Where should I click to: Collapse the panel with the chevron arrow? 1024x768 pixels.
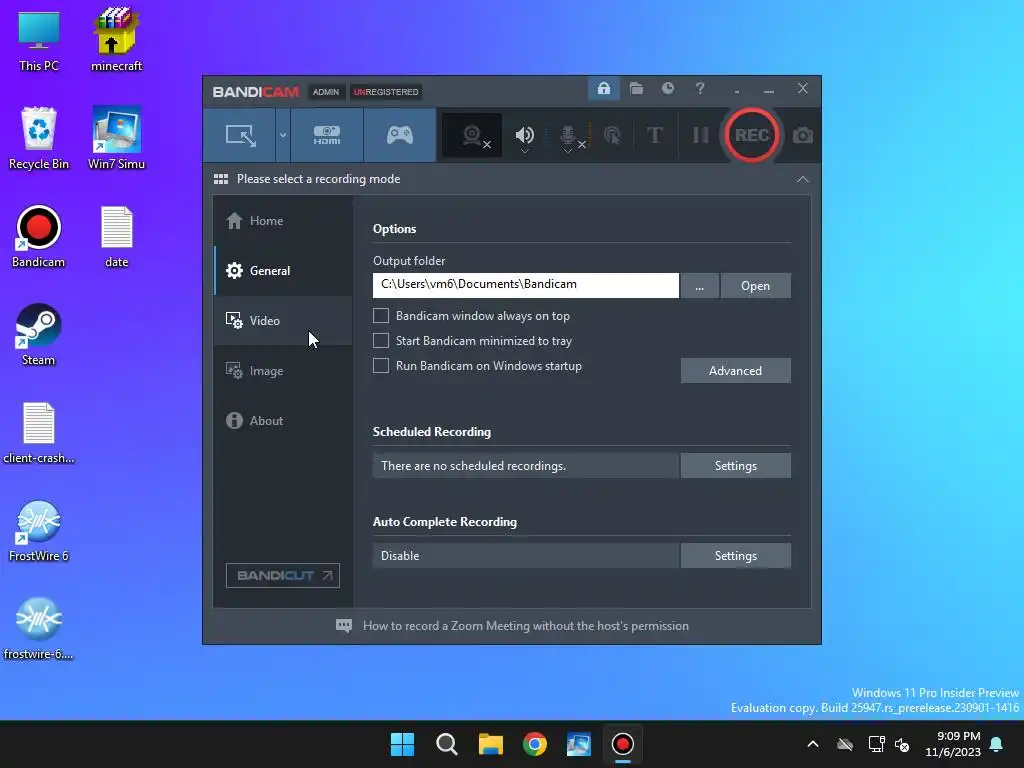click(x=803, y=179)
